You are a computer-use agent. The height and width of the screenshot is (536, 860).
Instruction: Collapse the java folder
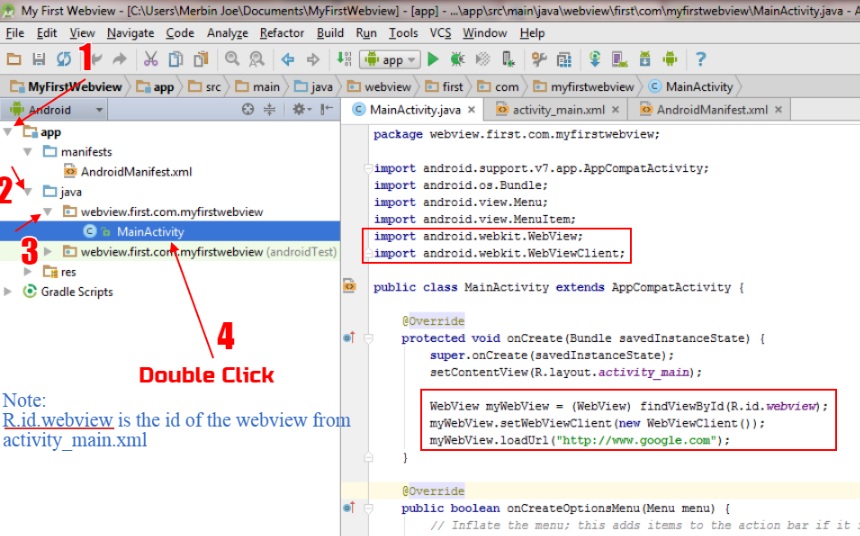[27, 191]
